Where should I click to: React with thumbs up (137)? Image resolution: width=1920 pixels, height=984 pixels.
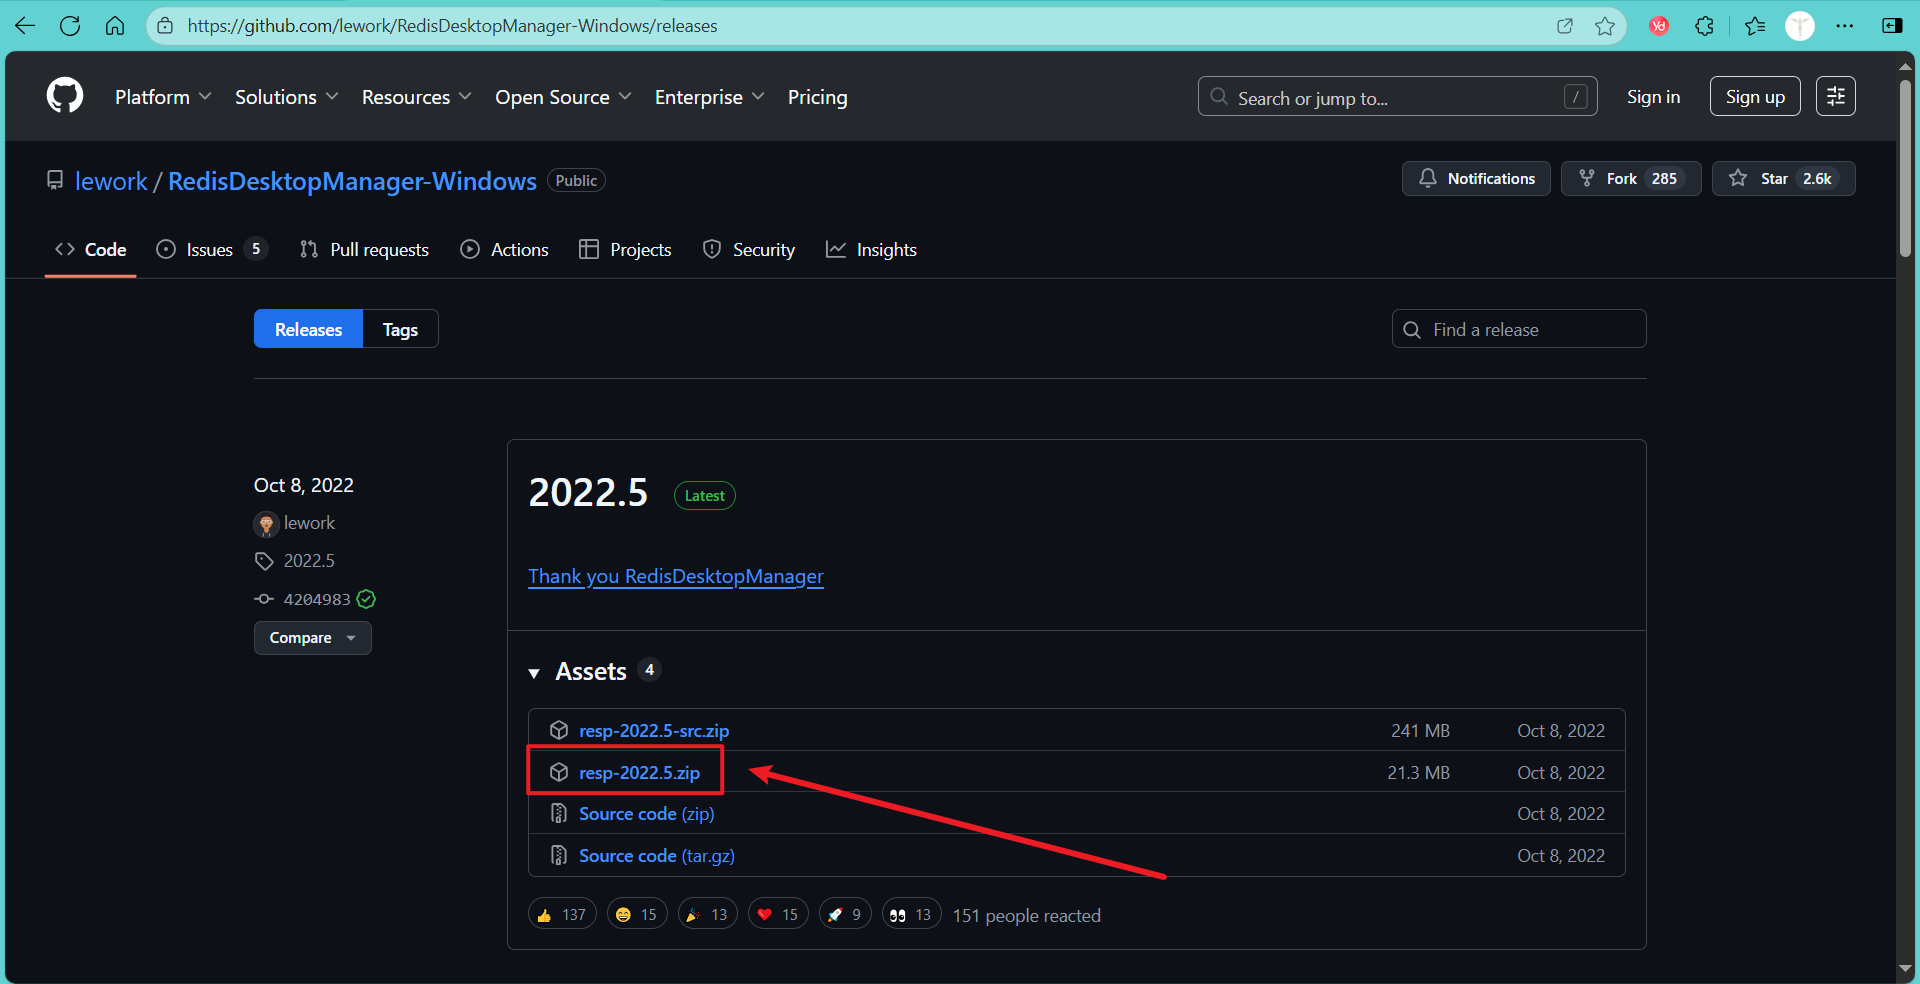(x=562, y=915)
